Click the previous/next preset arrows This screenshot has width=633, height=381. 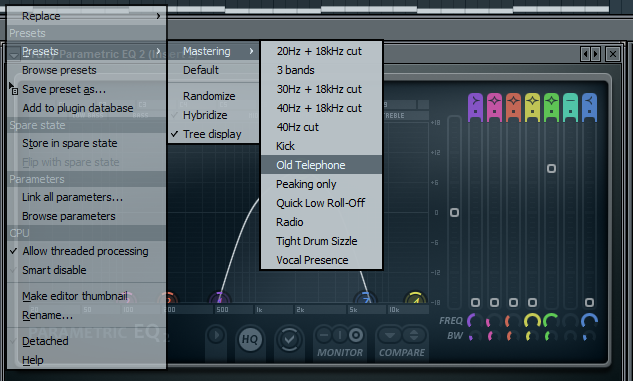click(590, 54)
